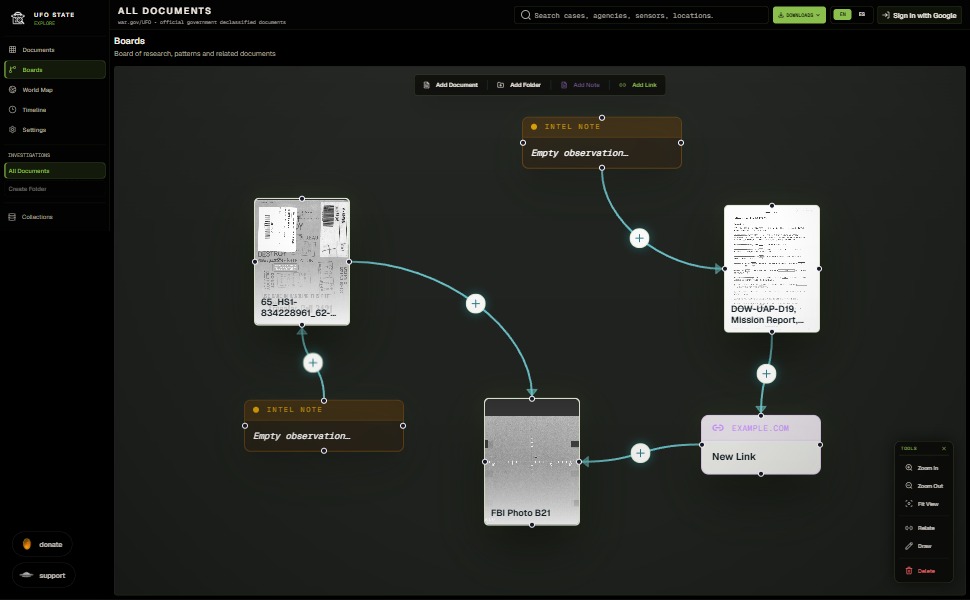Select Boards in the sidebar

[x=54, y=69]
